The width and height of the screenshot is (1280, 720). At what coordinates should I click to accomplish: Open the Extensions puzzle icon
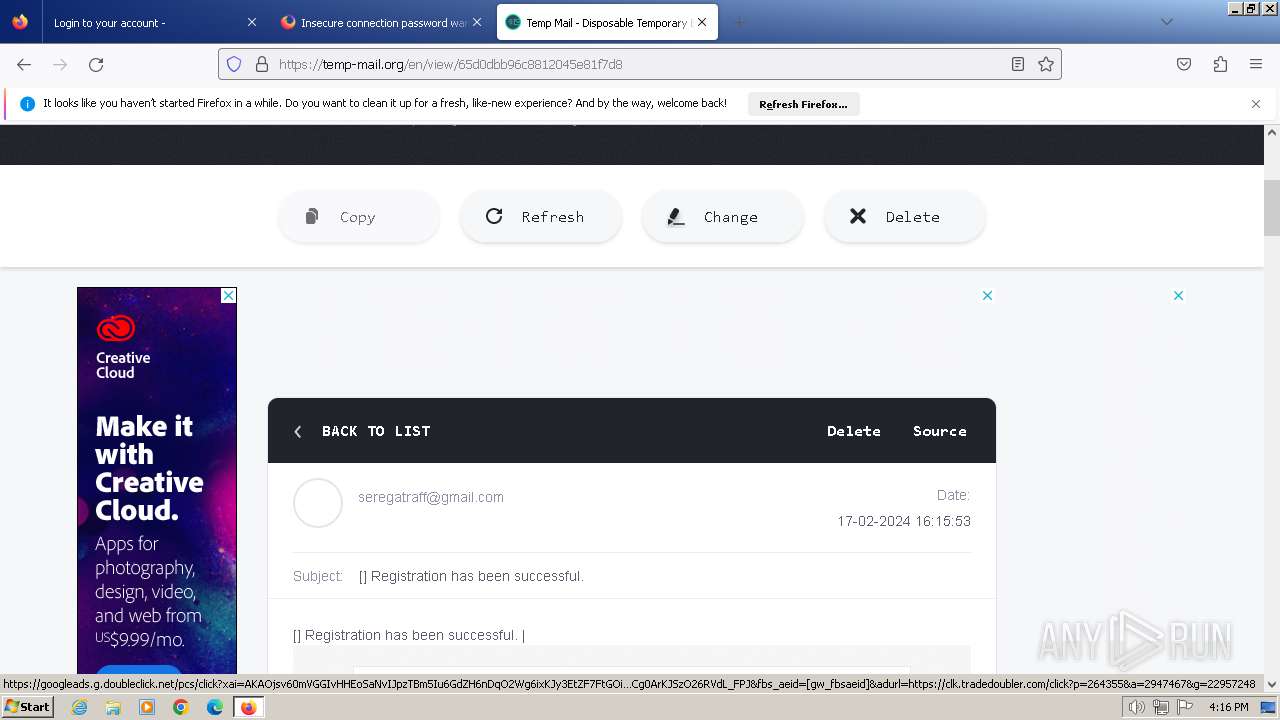(1220, 64)
